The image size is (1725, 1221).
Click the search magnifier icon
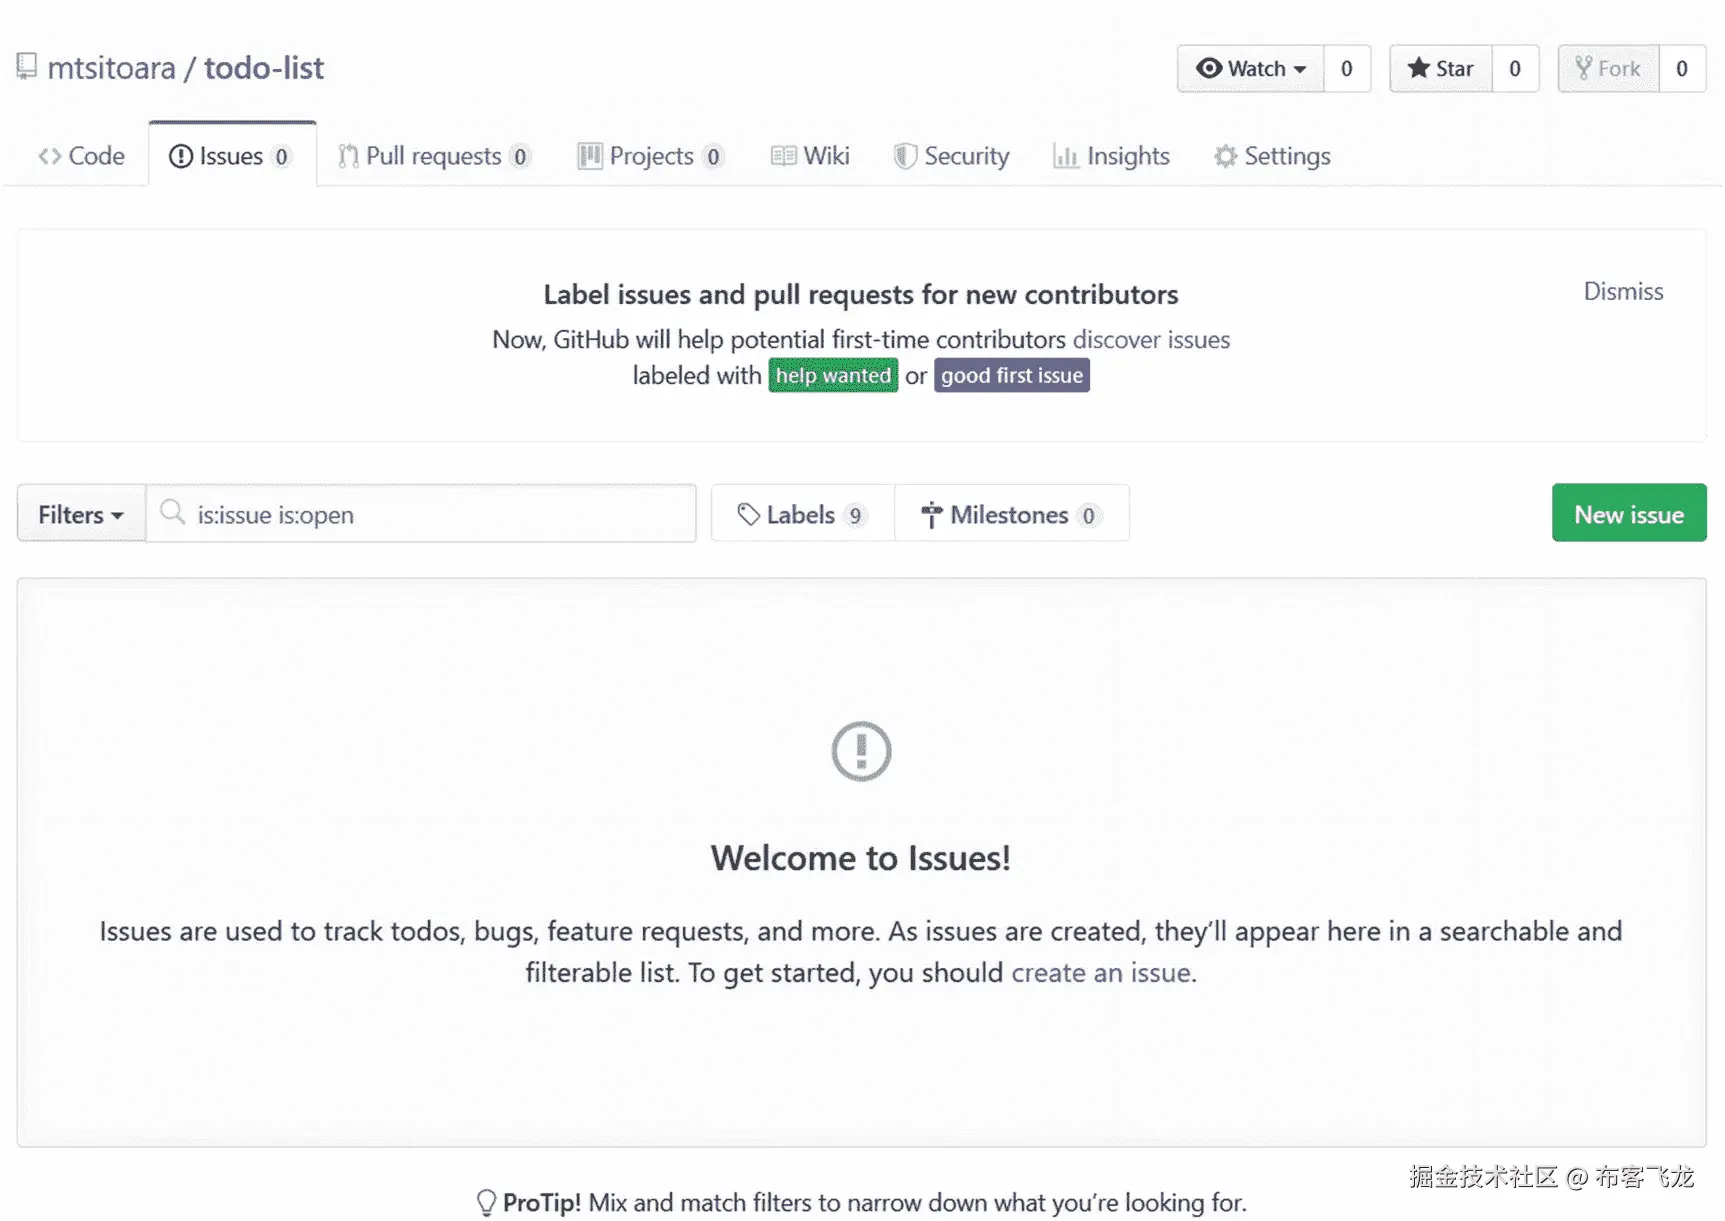pos(173,513)
